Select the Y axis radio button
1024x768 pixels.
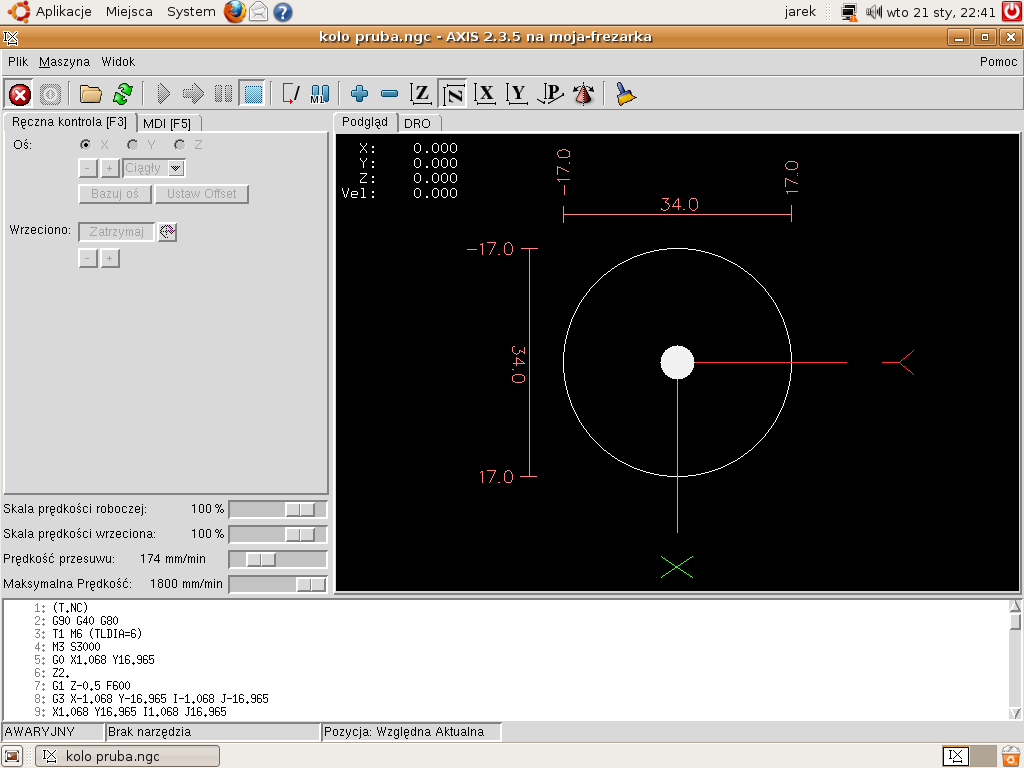tap(133, 144)
